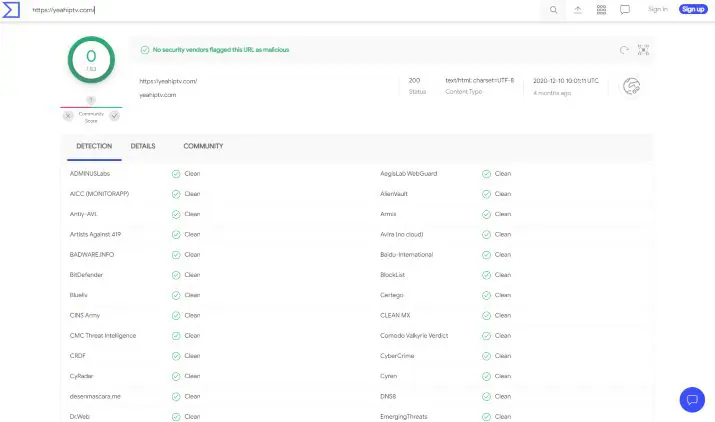
Task: Click the BitDefender vendor name
Action: tap(86, 275)
